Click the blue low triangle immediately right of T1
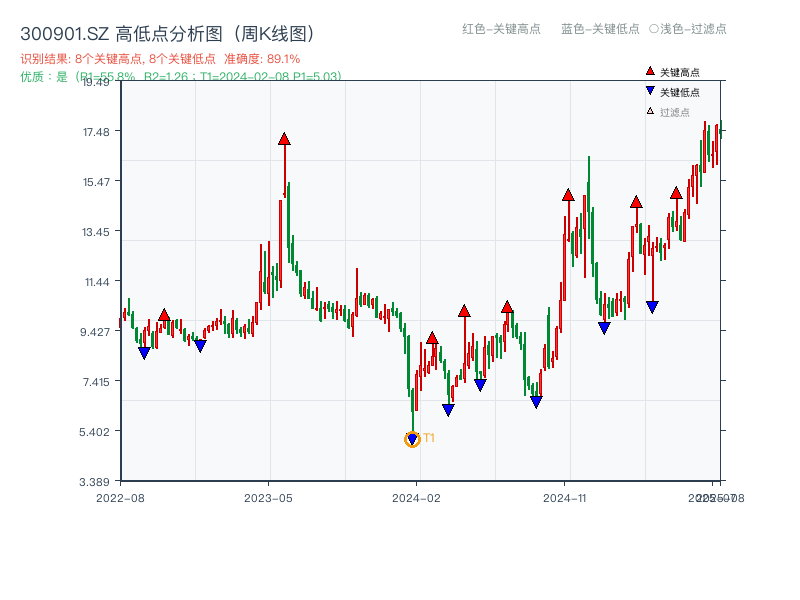Viewport: 800px width, 600px height. point(448,410)
